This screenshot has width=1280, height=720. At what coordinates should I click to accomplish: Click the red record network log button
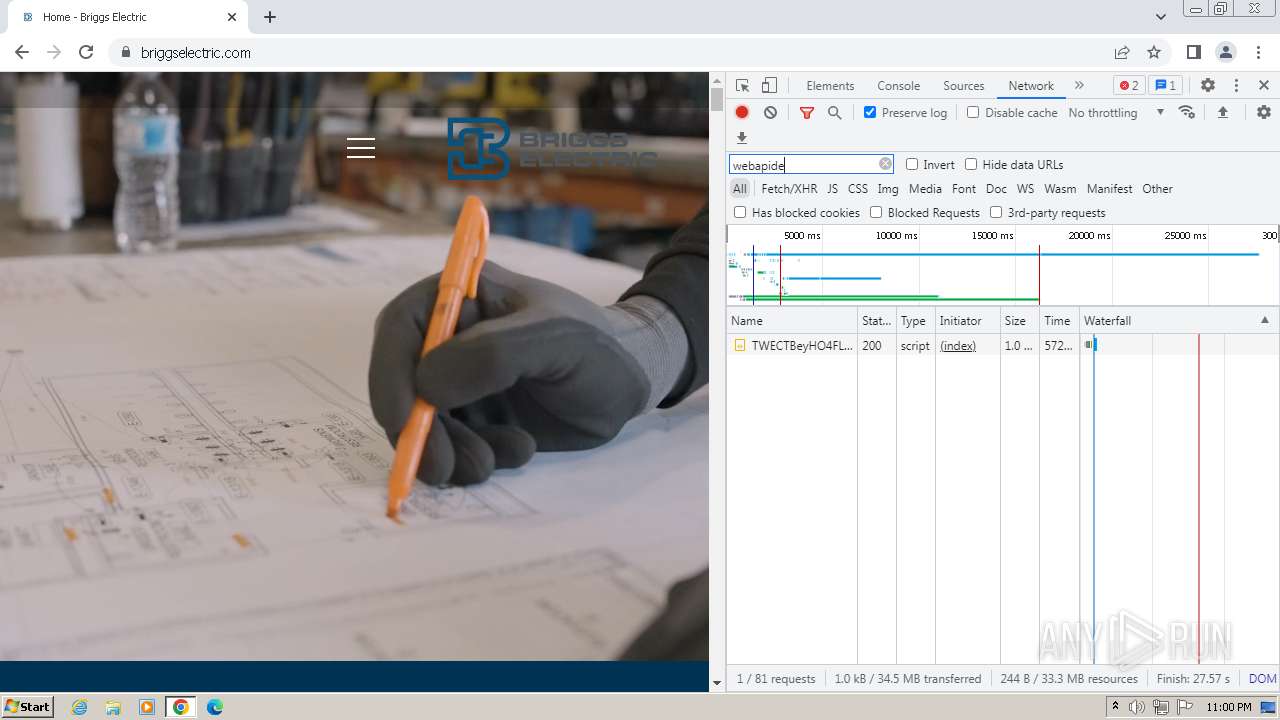(742, 113)
